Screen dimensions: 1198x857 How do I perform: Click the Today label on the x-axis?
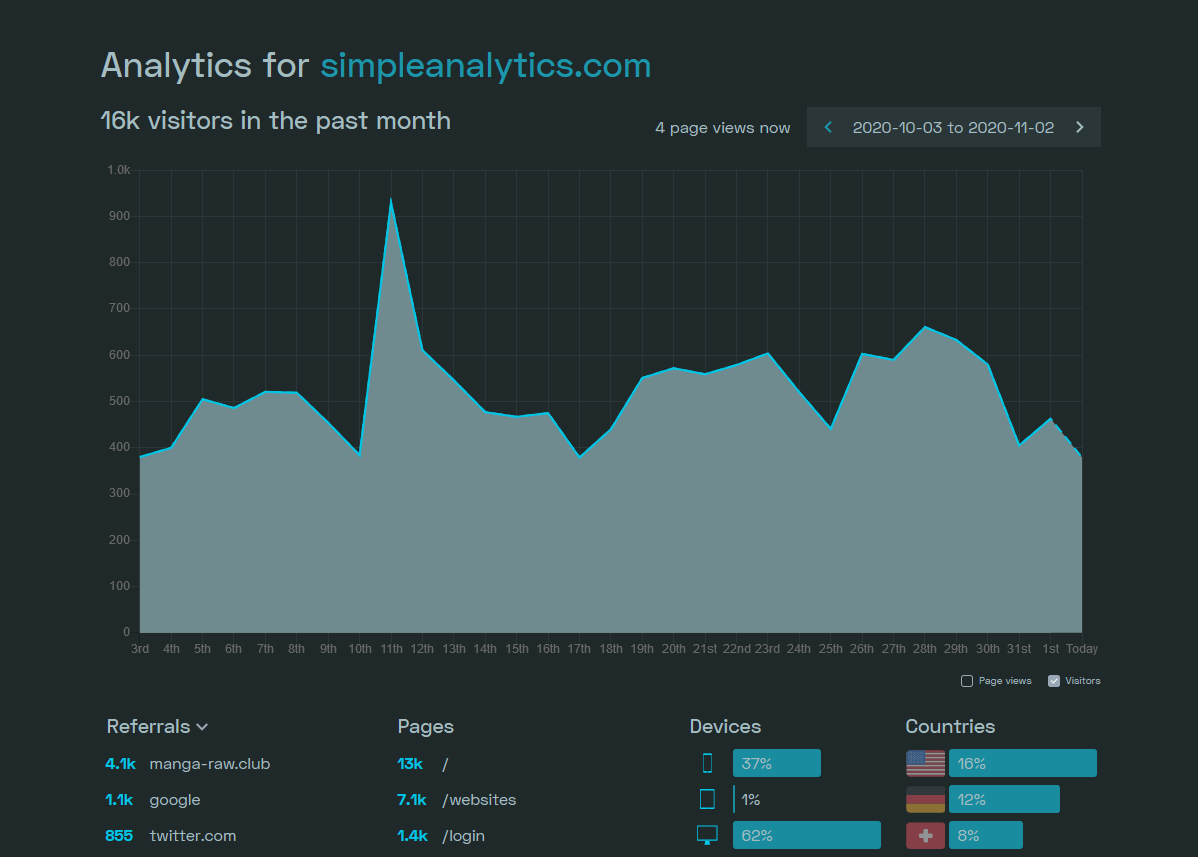pyautogui.click(x=1082, y=648)
